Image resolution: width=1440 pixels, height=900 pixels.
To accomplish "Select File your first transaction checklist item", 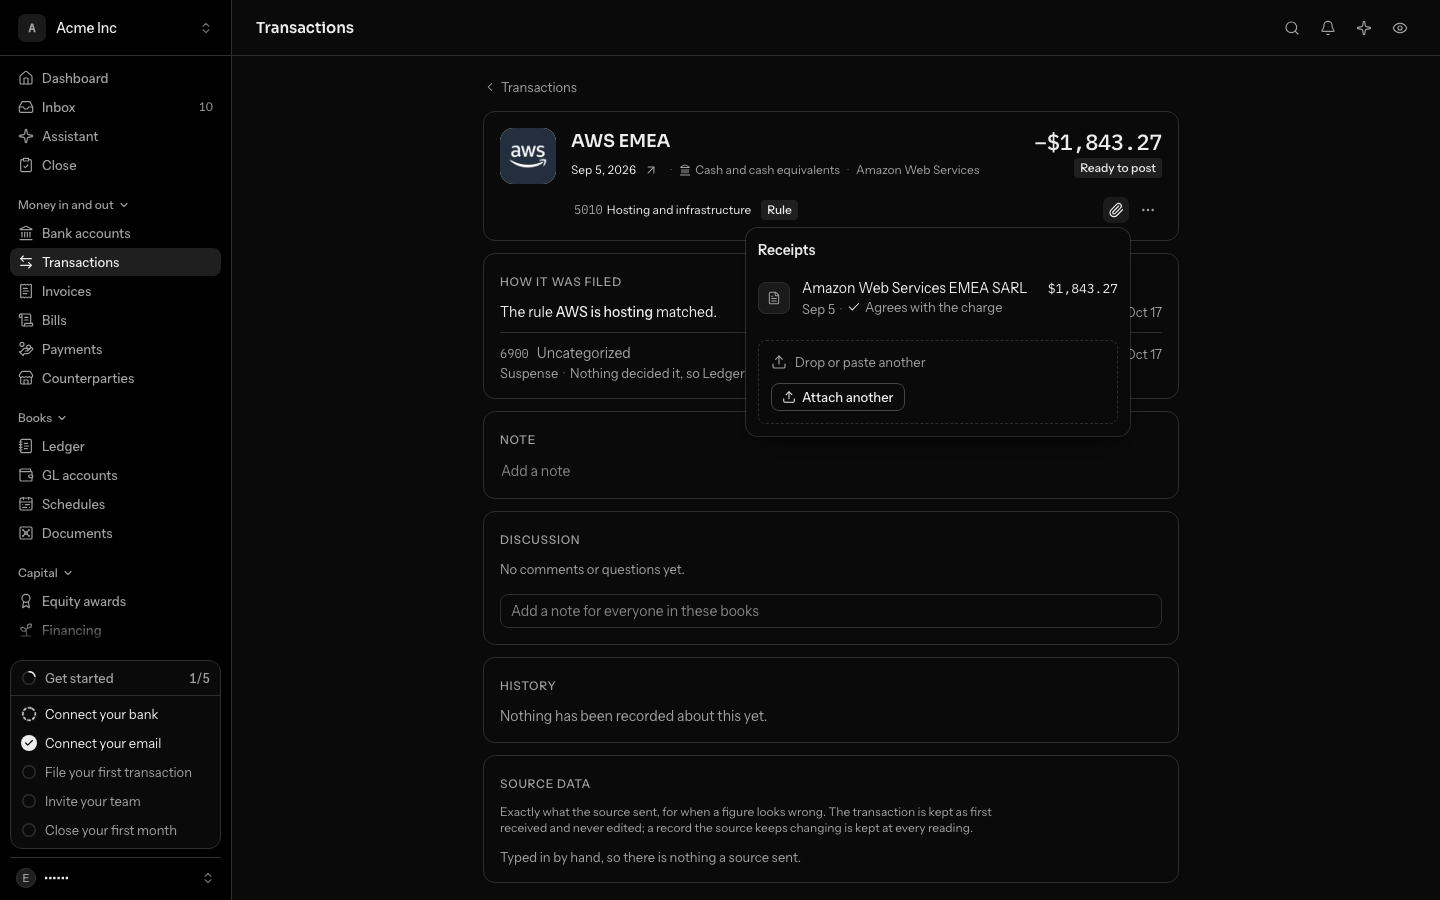I will click(116, 772).
